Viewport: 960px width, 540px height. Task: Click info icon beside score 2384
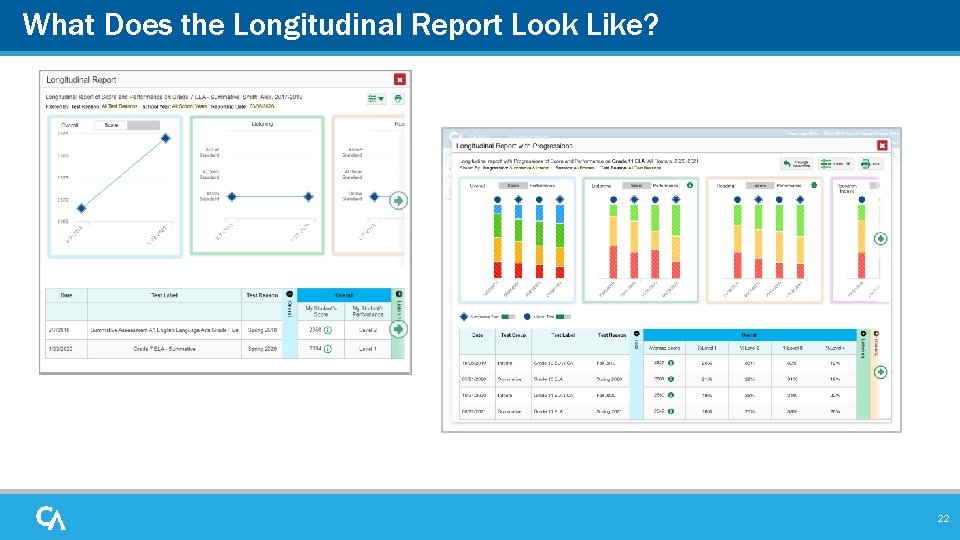click(x=328, y=349)
